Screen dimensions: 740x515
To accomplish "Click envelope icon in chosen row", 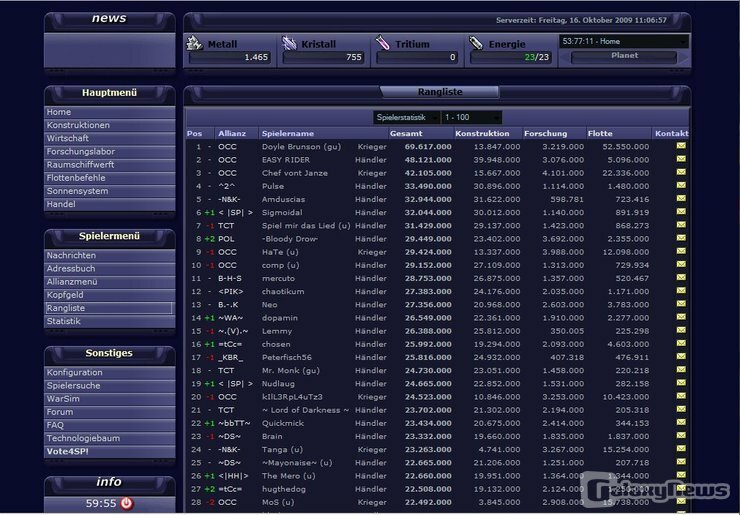I will [681, 344].
